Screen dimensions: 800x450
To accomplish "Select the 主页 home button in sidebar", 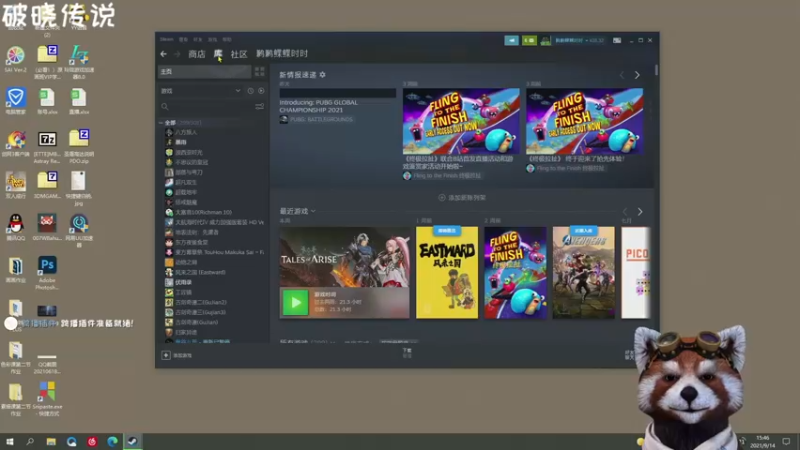I will click(205, 71).
